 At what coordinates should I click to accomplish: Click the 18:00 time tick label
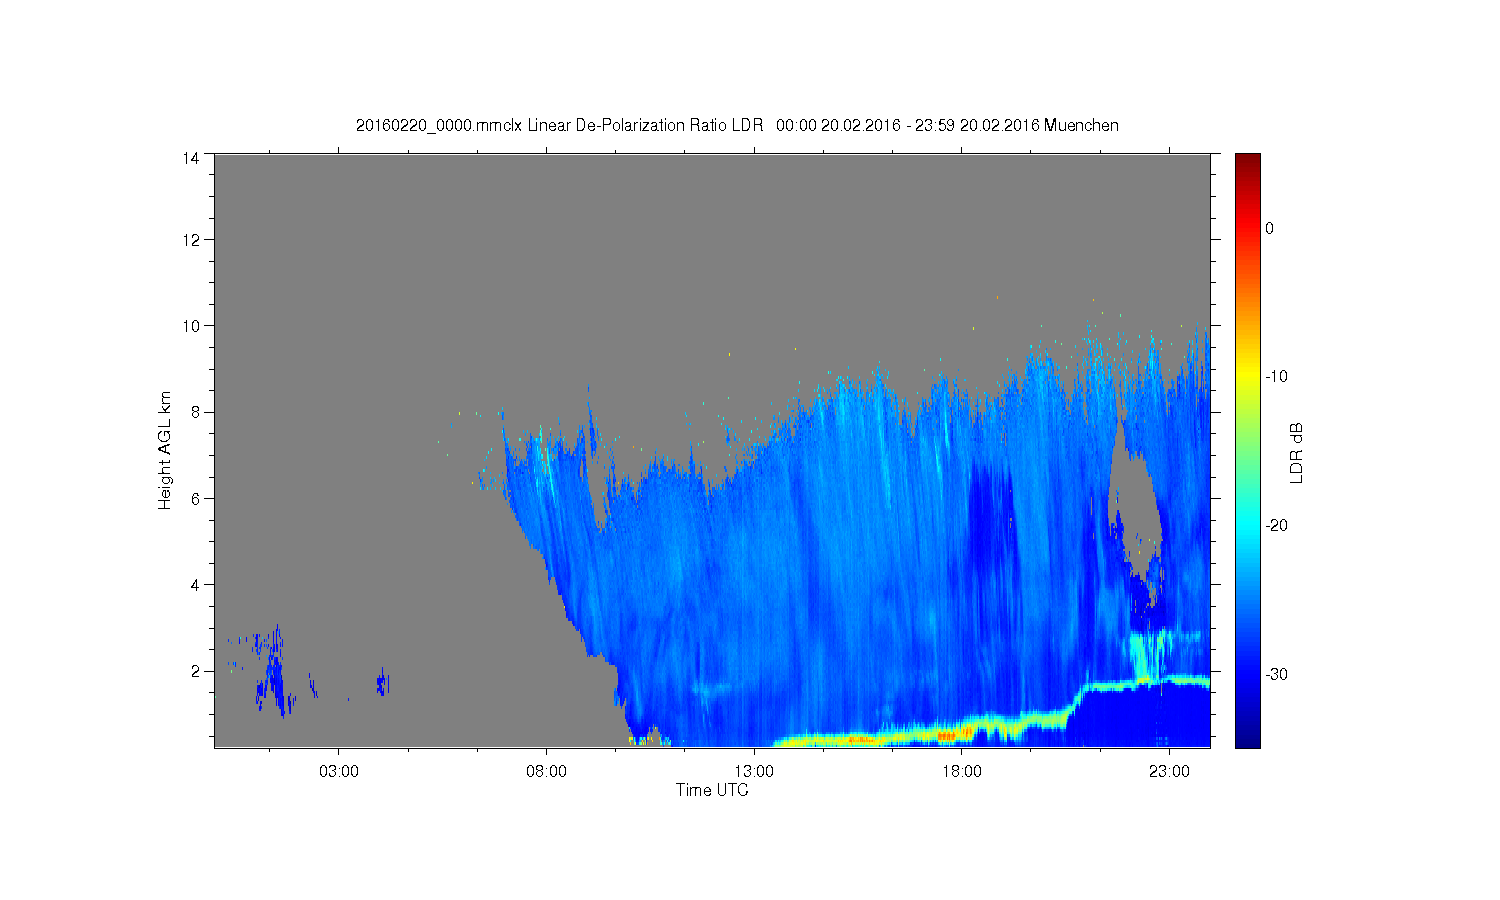[961, 772]
